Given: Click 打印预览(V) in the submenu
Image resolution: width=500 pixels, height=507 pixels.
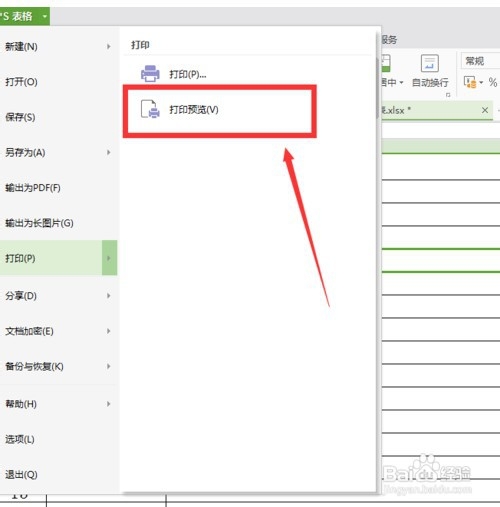Looking at the screenshot, I should (194, 109).
